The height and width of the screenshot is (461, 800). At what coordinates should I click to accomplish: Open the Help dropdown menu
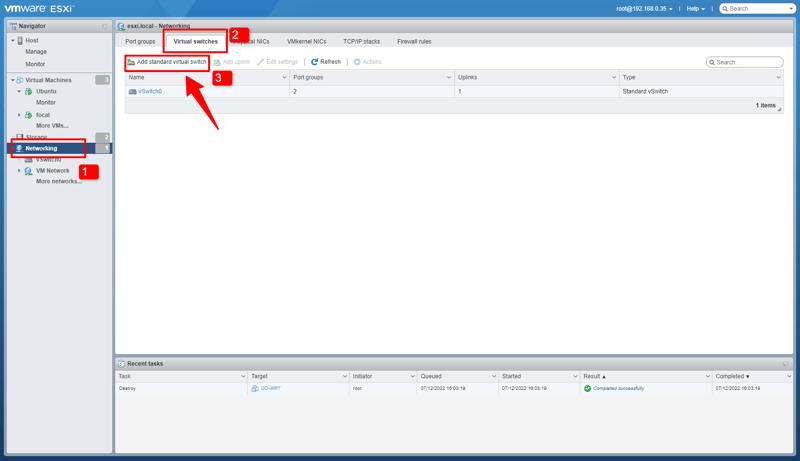pyautogui.click(x=695, y=9)
